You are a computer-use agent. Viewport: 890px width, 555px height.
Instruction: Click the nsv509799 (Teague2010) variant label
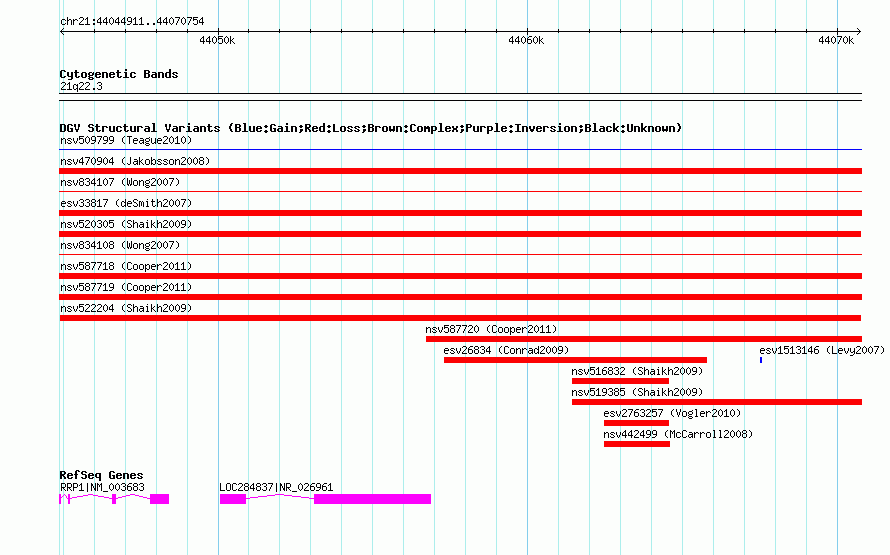tap(126, 140)
